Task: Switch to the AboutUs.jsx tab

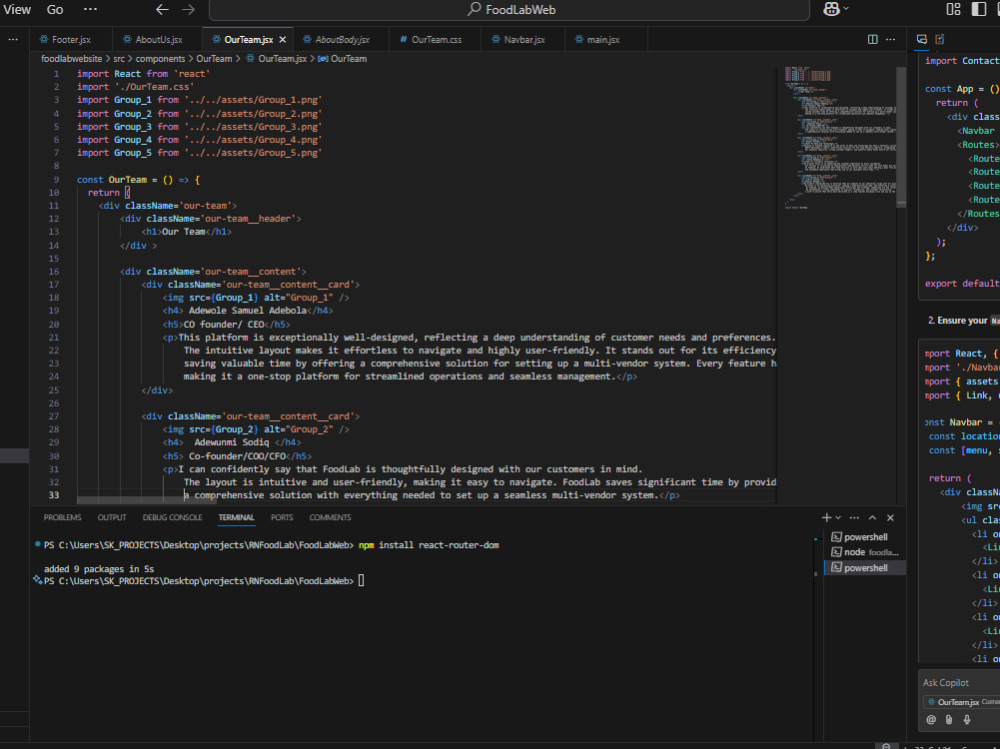Action: coord(158,40)
